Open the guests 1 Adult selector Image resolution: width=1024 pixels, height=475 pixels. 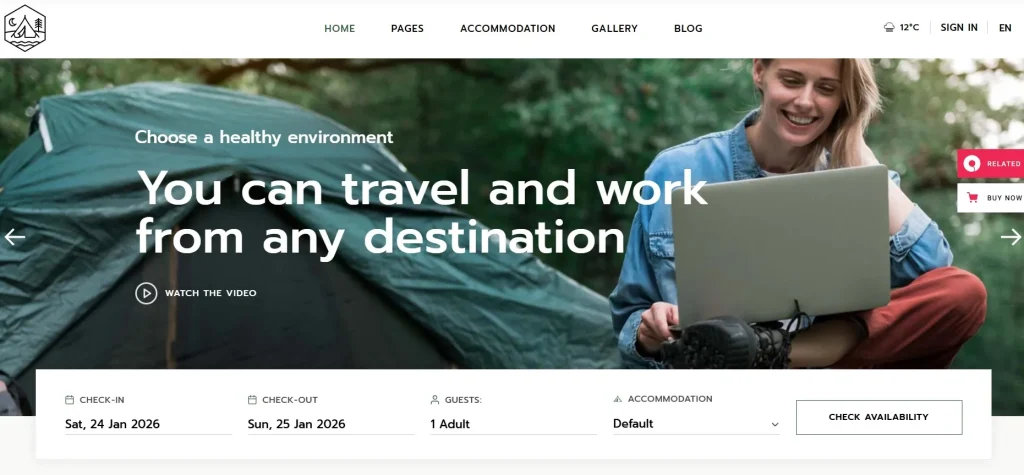(513, 424)
